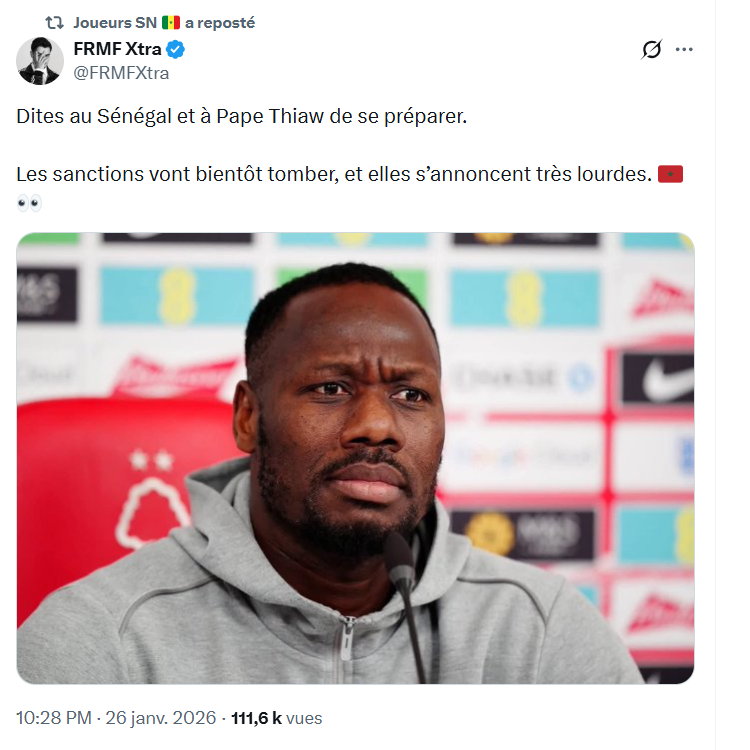This screenshot has height=750, width=750.
Task: Click the Senegal flag emoji beside Joueurs SN
Action: tap(170, 22)
